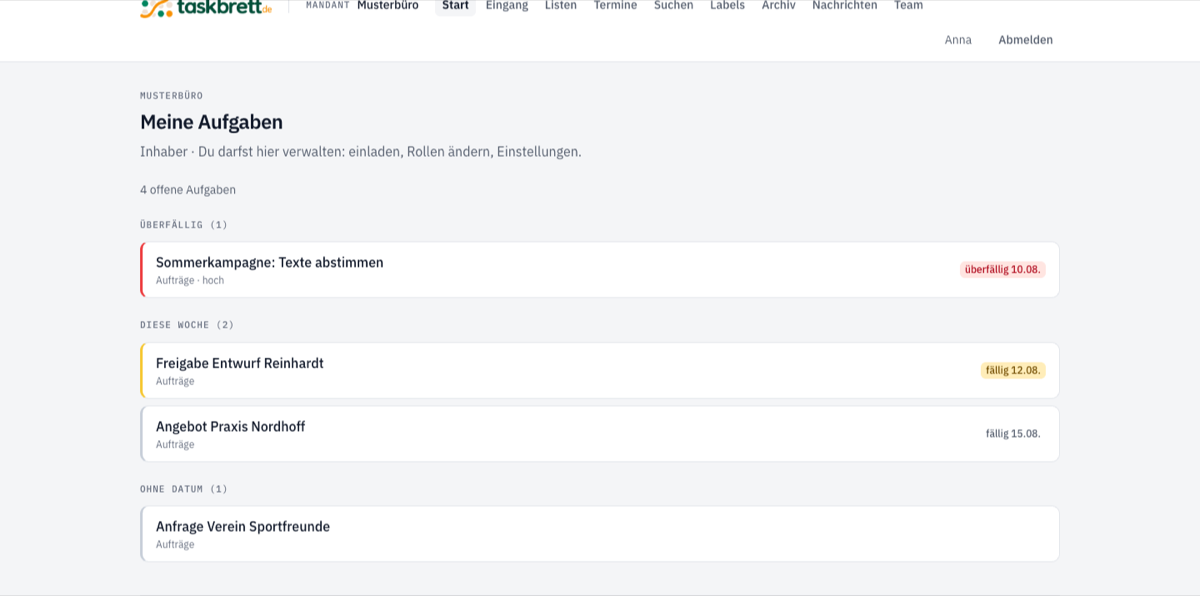Viewport: 1200px width, 596px height.
Task: Open Suchen from the nav bar
Action: point(674,6)
